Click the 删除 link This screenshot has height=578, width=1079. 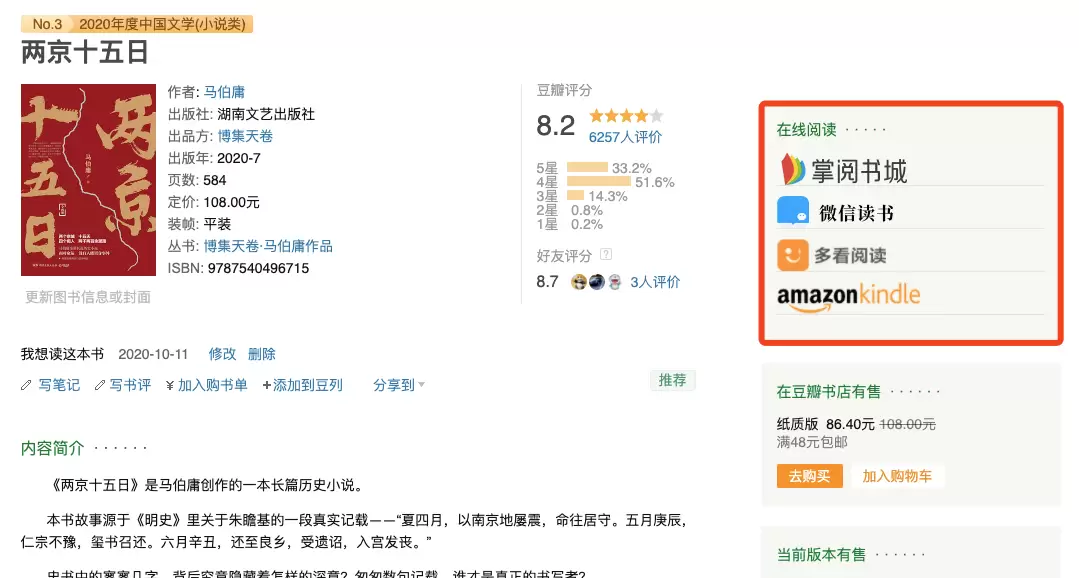point(261,354)
